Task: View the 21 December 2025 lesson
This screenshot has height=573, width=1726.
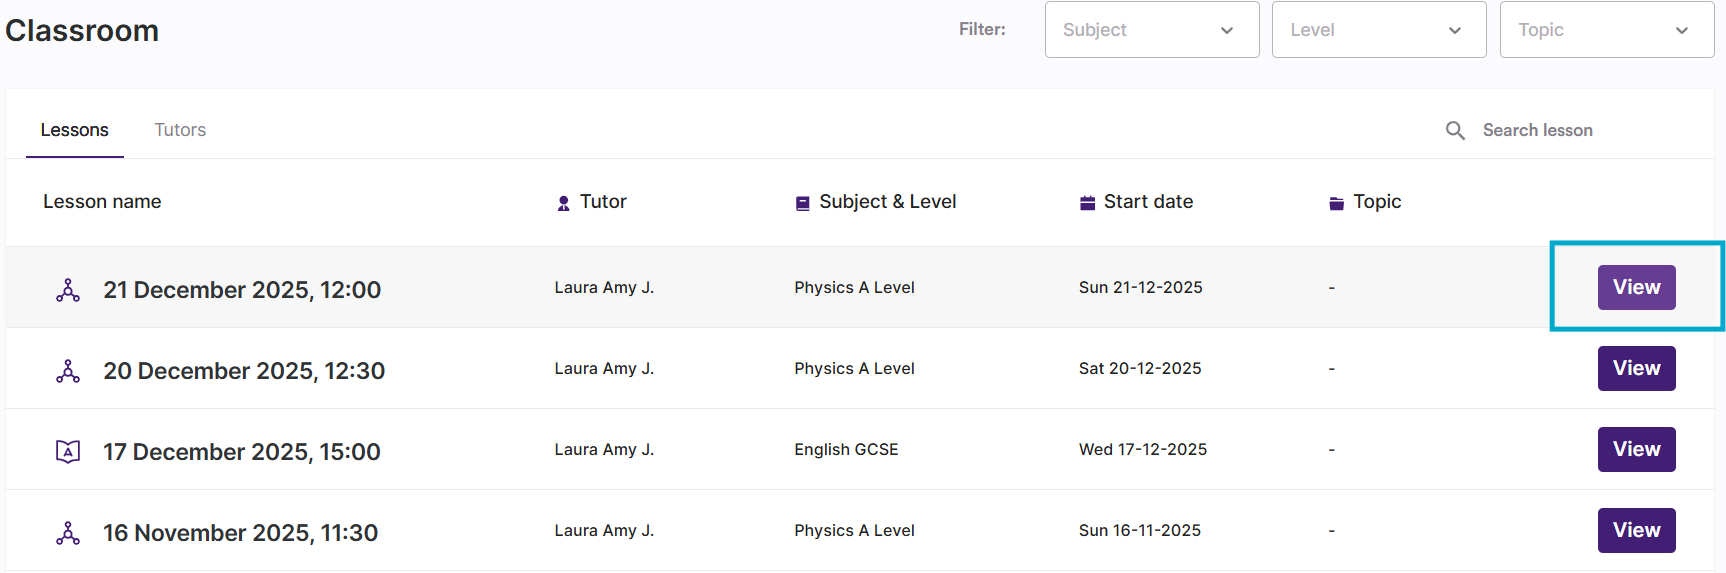Action: [x=1636, y=287]
